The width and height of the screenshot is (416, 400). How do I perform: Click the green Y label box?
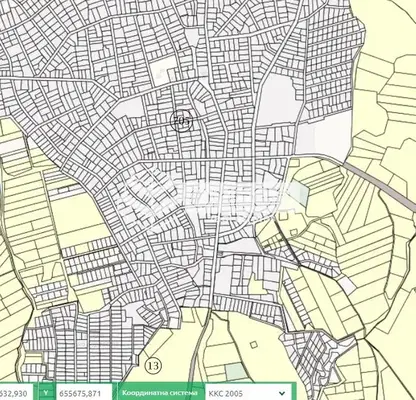tap(46, 393)
